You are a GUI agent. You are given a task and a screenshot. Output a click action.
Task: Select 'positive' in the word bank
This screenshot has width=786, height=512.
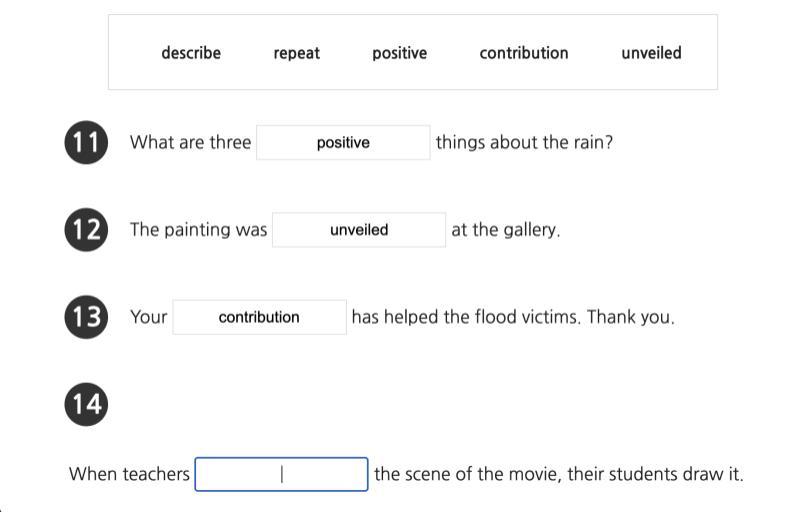pos(399,53)
